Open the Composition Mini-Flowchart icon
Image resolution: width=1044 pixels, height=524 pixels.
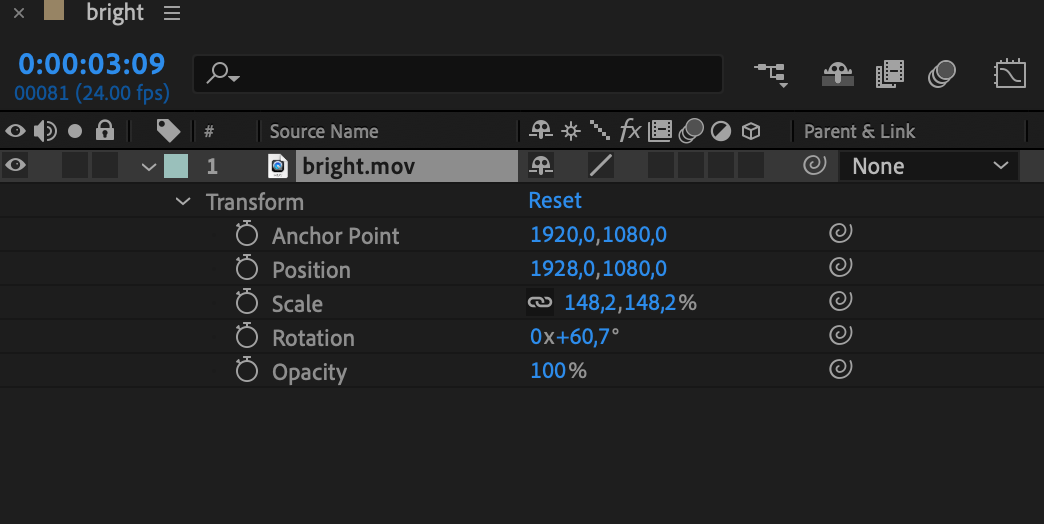pyautogui.click(x=770, y=74)
